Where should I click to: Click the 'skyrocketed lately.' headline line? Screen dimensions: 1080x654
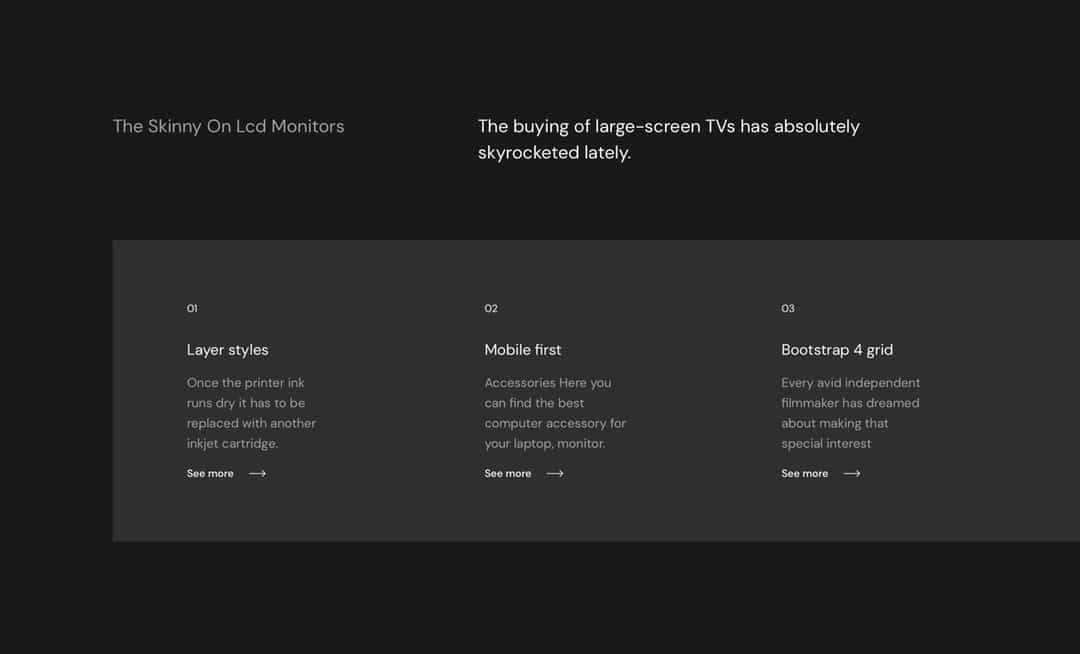tap(554, 153)
